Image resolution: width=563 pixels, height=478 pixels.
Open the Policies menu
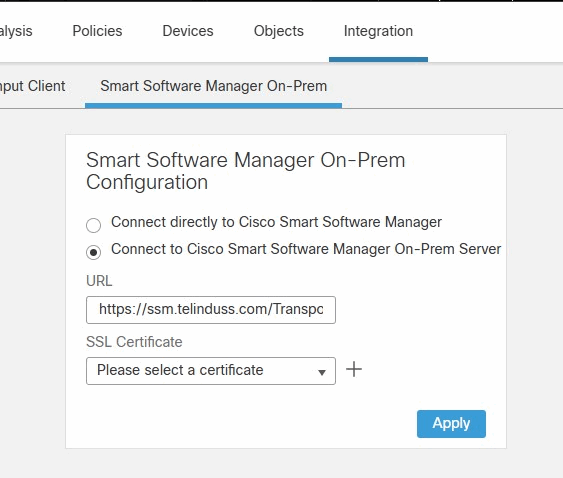coord(97,31)
